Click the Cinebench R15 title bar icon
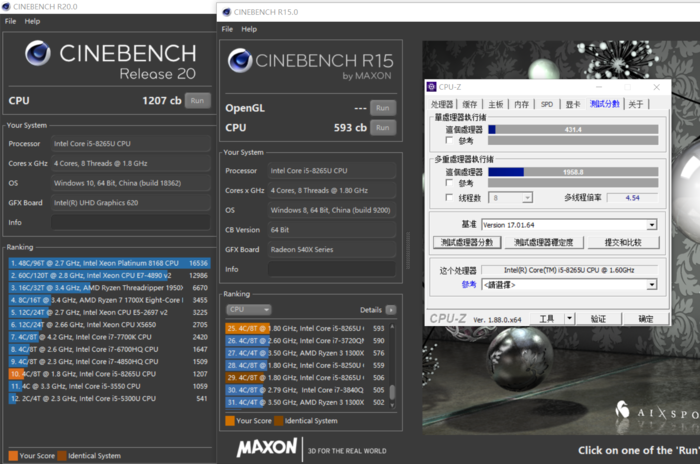The width and height of the screenshot is (700, 464). point(225,12)
